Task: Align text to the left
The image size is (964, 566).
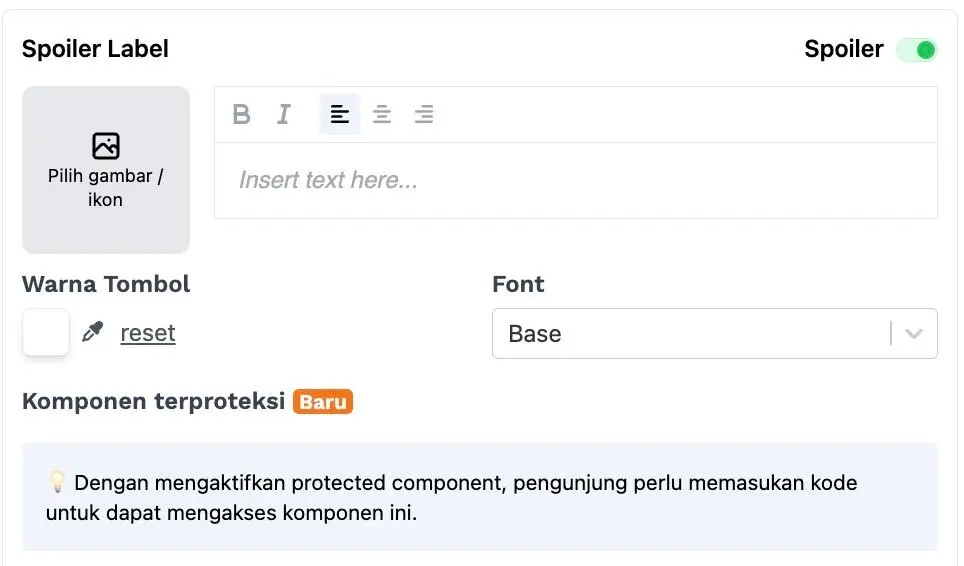Action: 340,114
